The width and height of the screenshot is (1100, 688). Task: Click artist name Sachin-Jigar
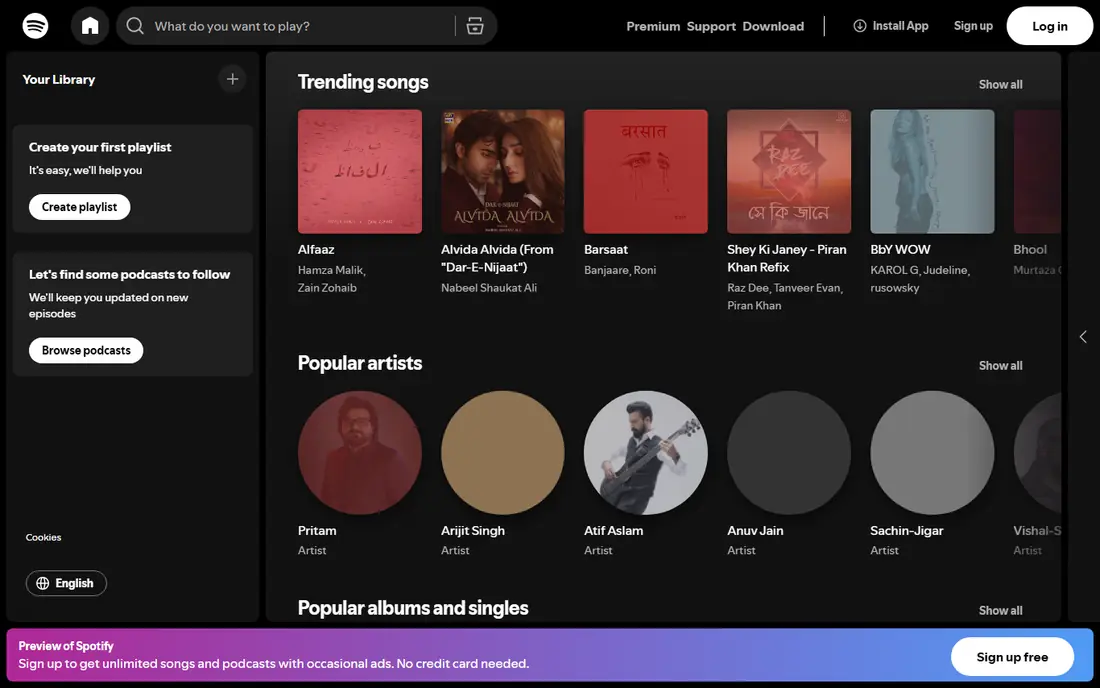[x=906, y=531]
